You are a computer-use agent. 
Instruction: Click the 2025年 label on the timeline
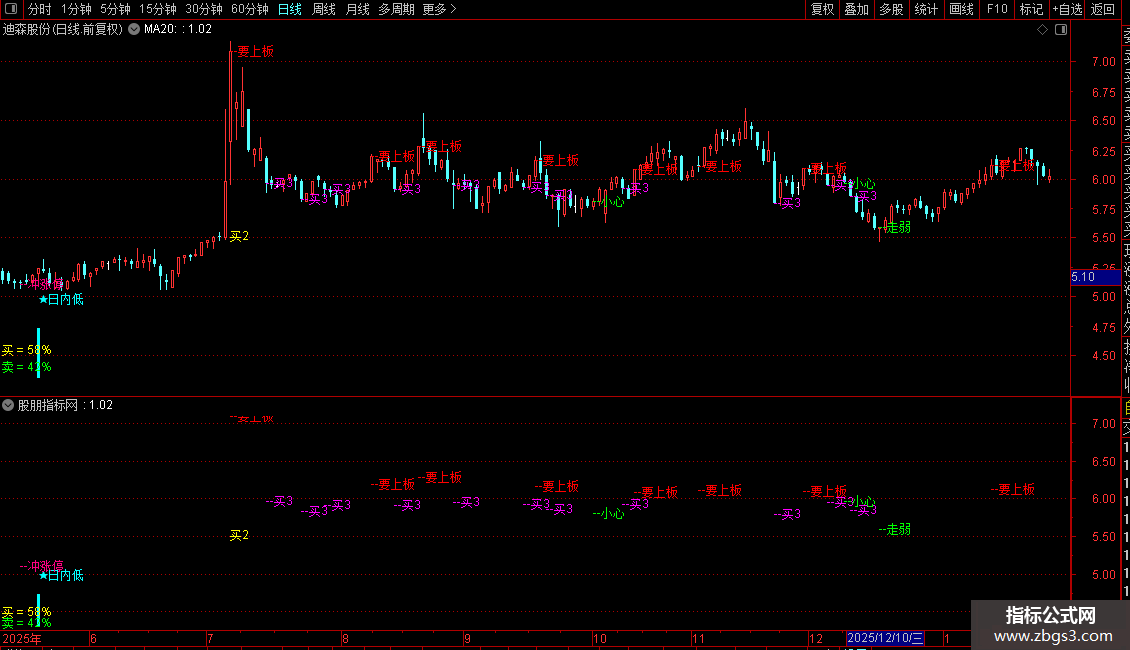pyautogui.click(x=22, y=638)
